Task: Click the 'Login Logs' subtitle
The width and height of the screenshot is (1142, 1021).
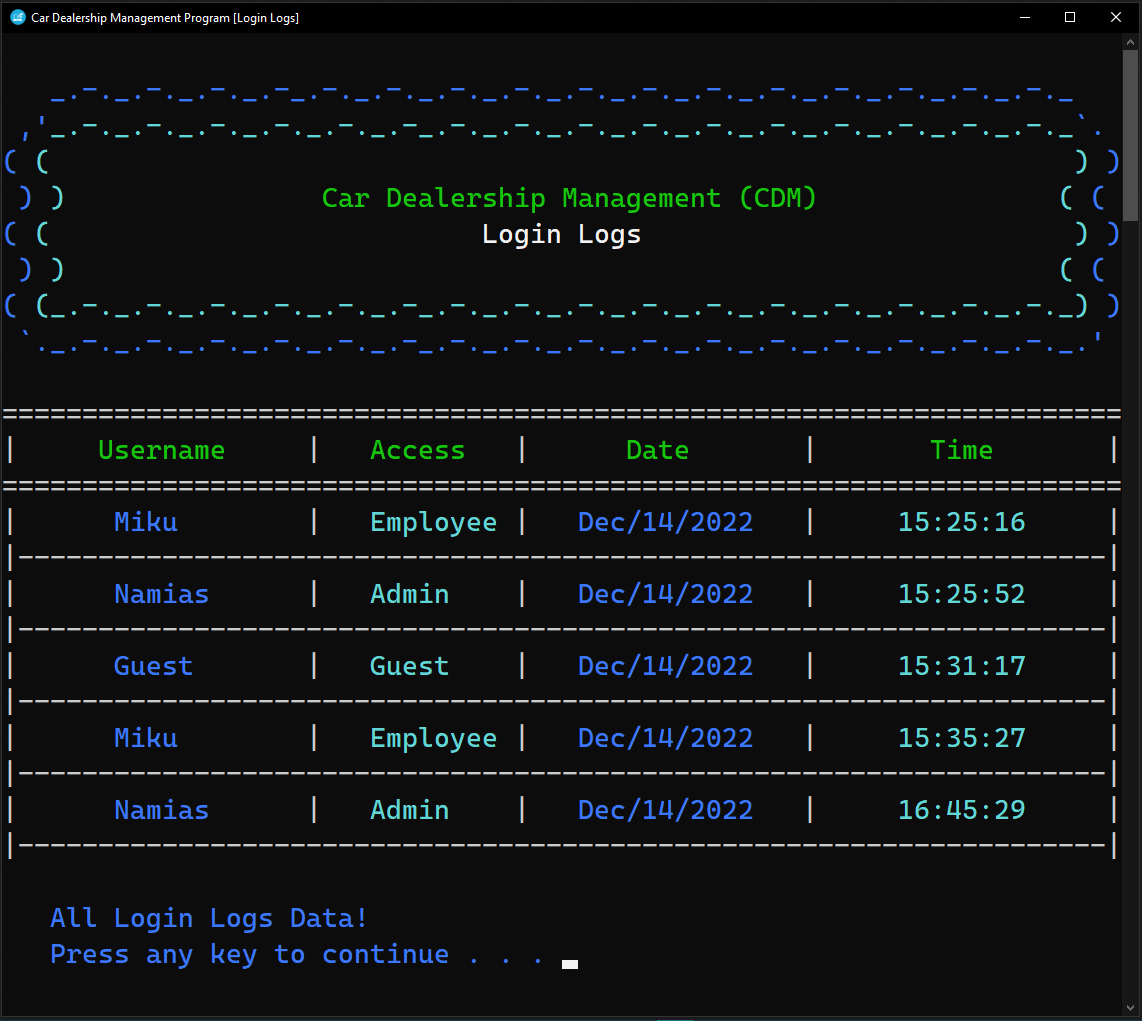Action: coord(562,234)
